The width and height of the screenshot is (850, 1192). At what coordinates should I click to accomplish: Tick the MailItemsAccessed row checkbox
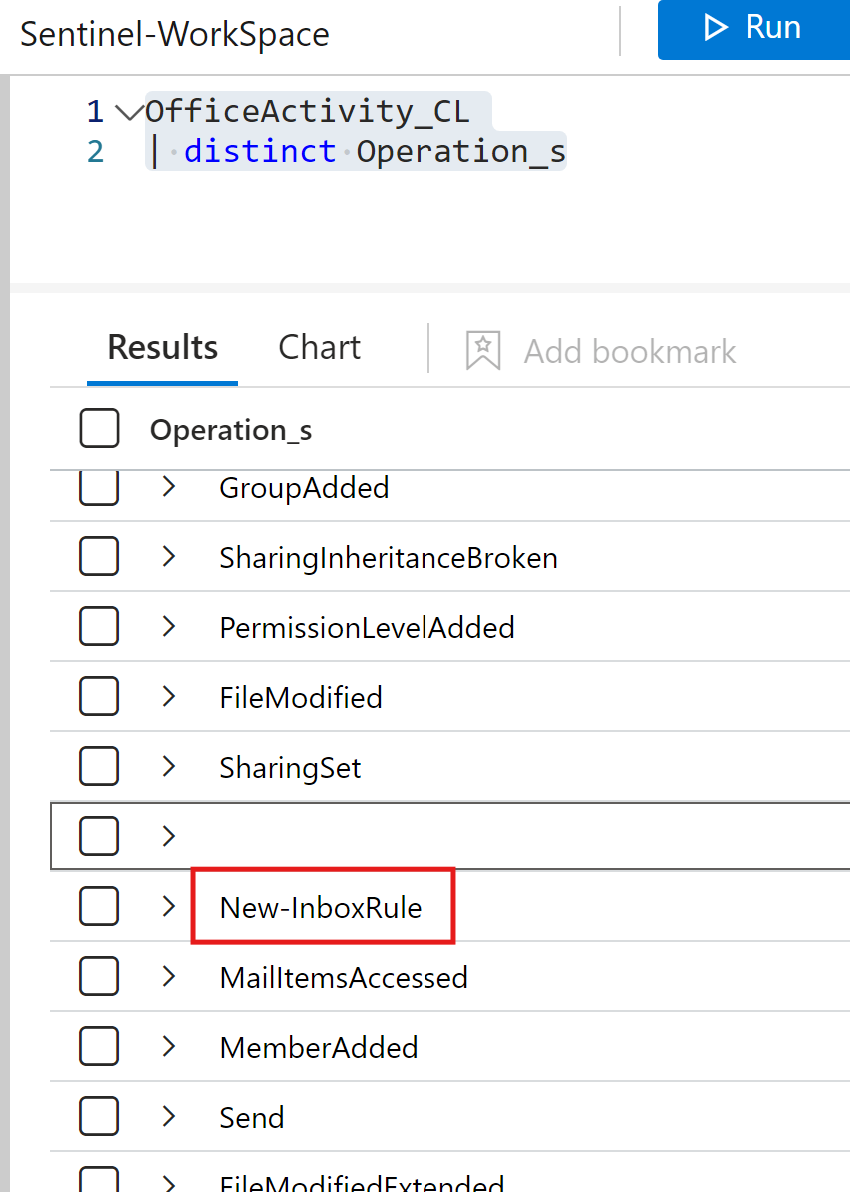click(99, 977)
